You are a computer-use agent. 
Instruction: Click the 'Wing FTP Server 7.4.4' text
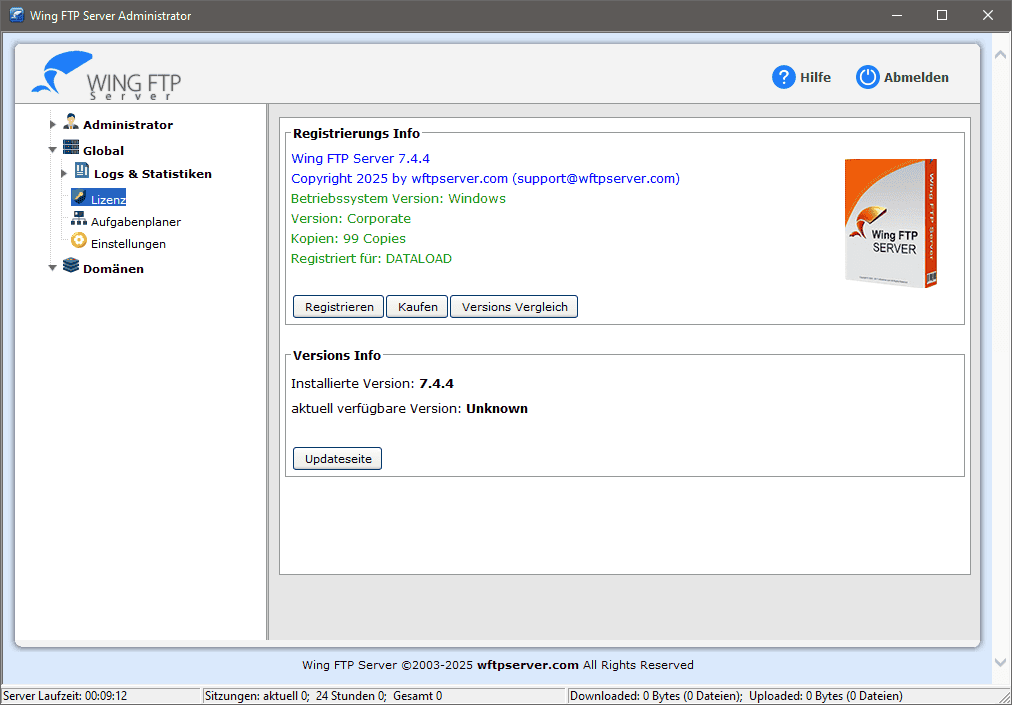point(360,158)
